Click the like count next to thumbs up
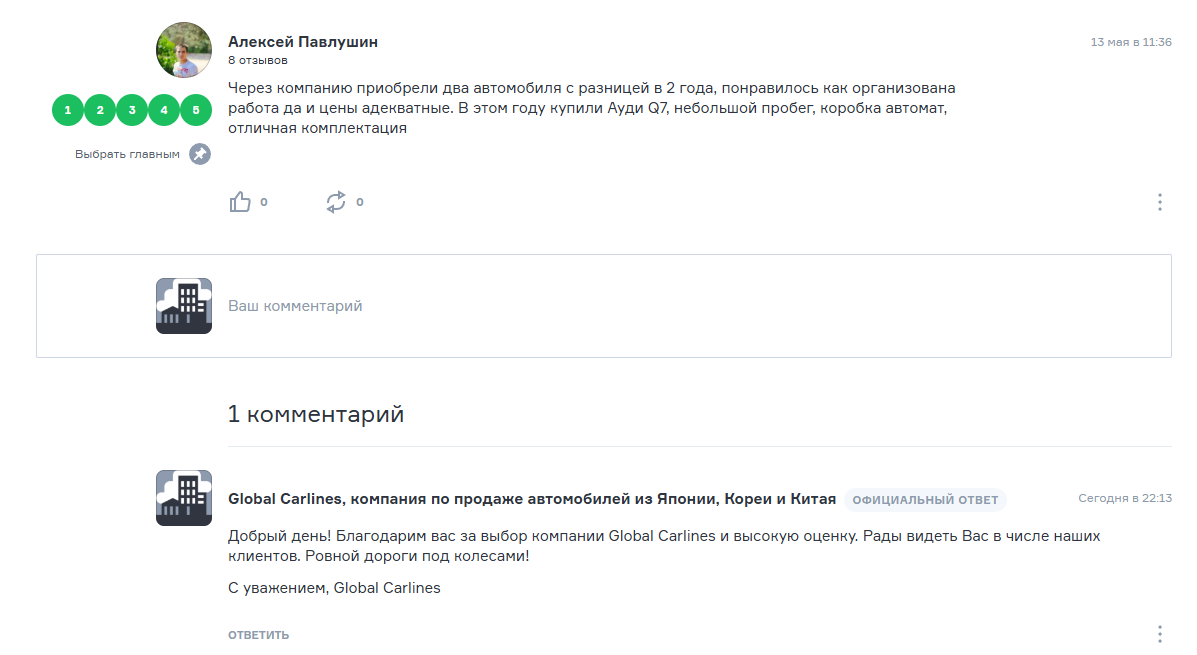1197x655 pixels. point(264,202)
